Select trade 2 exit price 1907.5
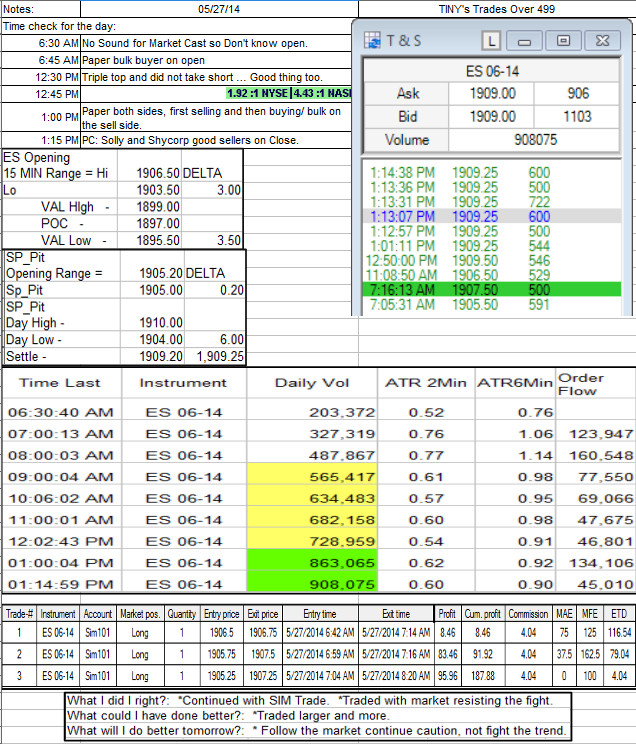636x744 pixels. coord(263,654)
